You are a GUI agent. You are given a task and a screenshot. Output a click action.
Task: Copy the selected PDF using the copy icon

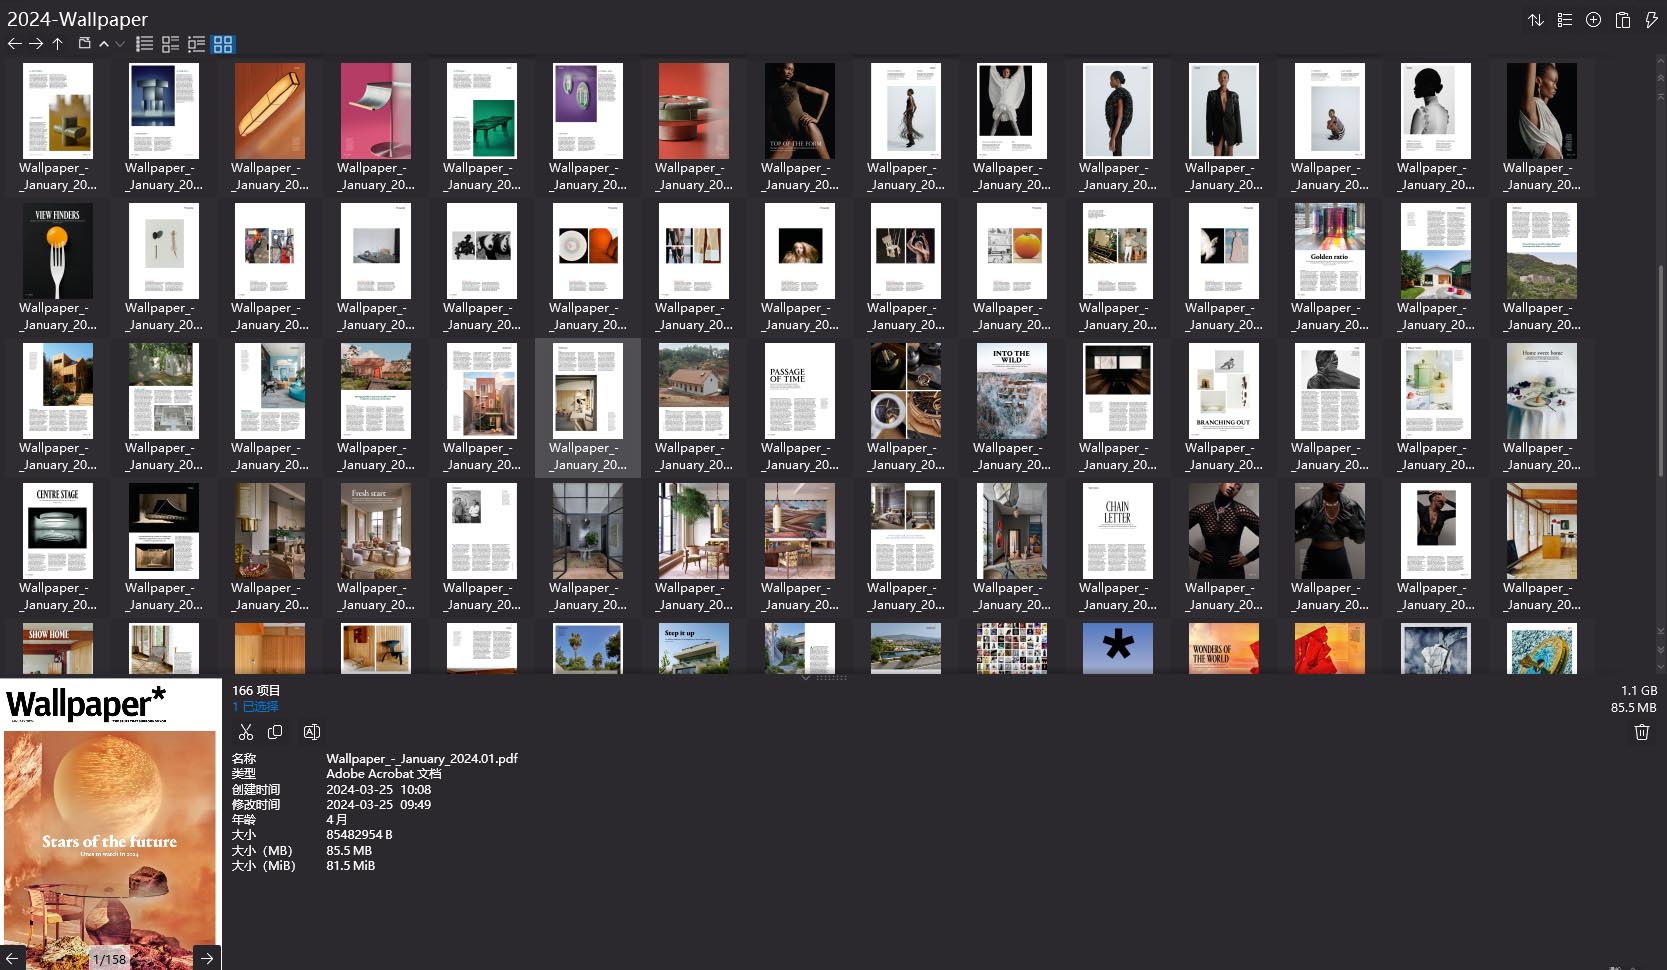click(x=275, y=732)
